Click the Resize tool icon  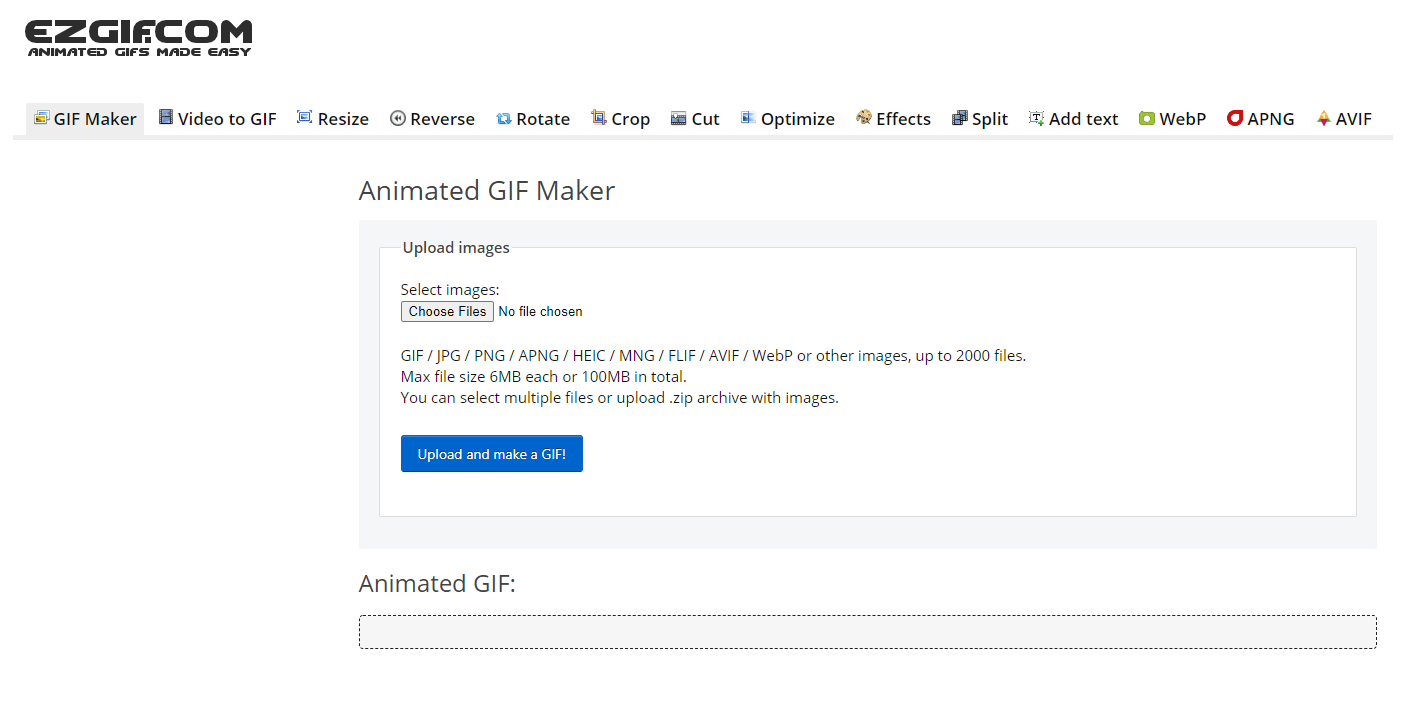[305, 118]
